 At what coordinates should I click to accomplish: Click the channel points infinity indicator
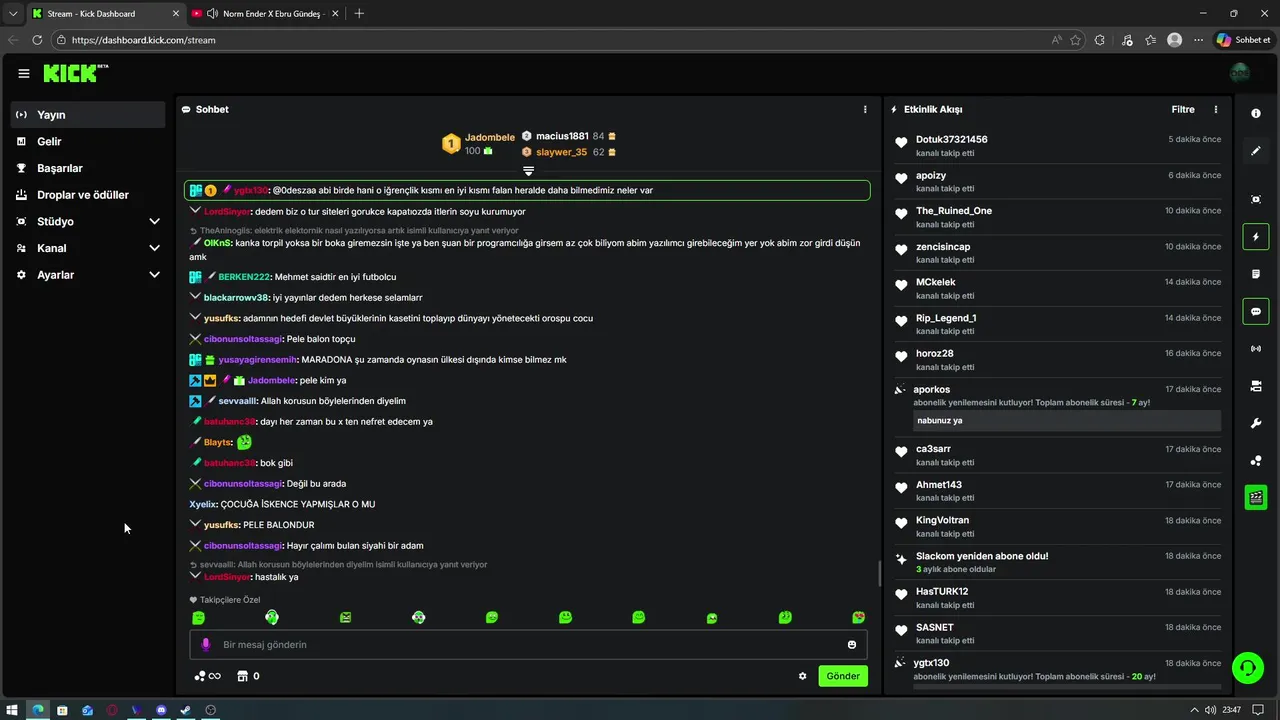(207, 676)
